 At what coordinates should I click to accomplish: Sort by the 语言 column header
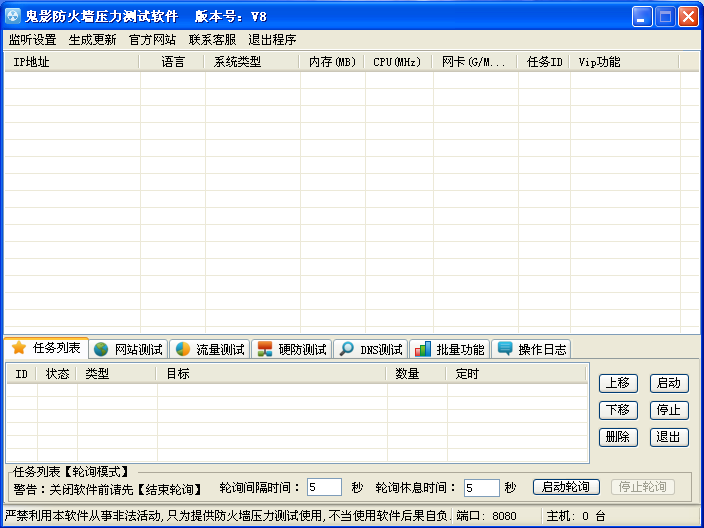tap(172, 62)
